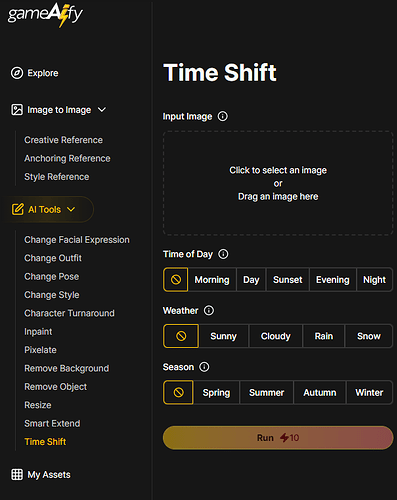The image size is (397, 500).
Task: Open Explore via compass icon
Action: (x=17, y=73)
